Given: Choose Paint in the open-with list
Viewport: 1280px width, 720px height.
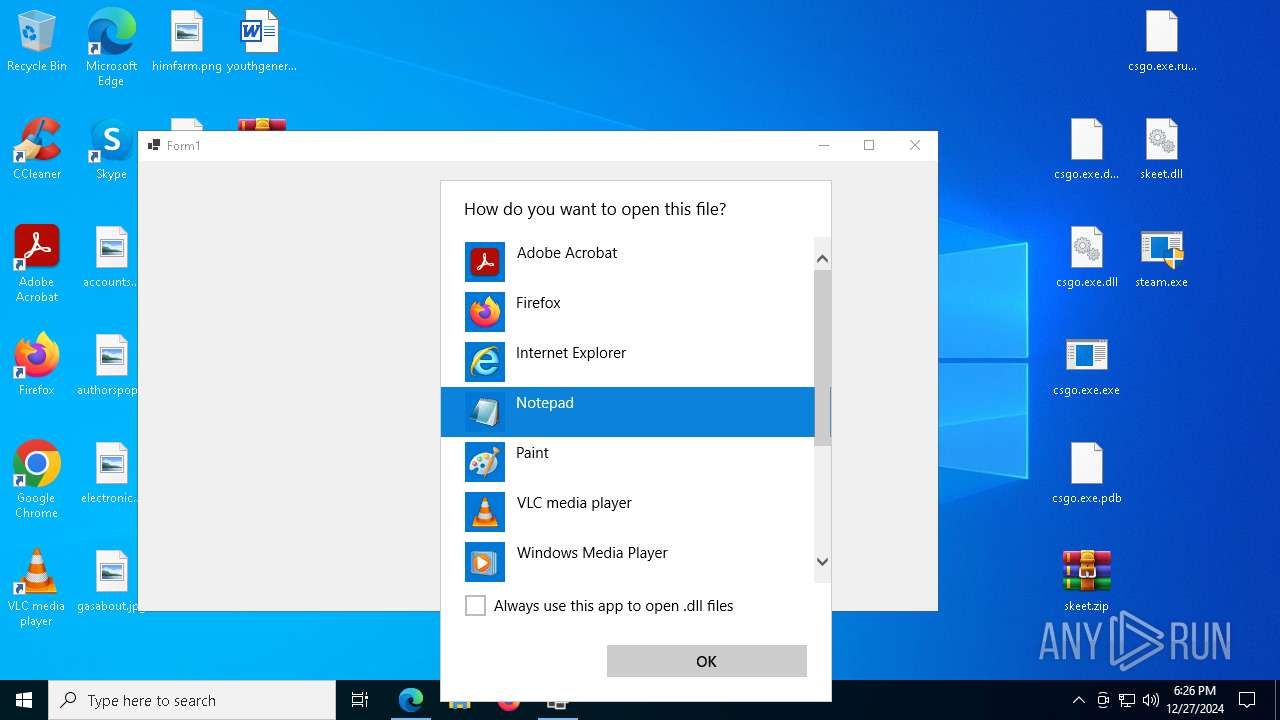Looking at the screenshot, I should coord(628,462).
